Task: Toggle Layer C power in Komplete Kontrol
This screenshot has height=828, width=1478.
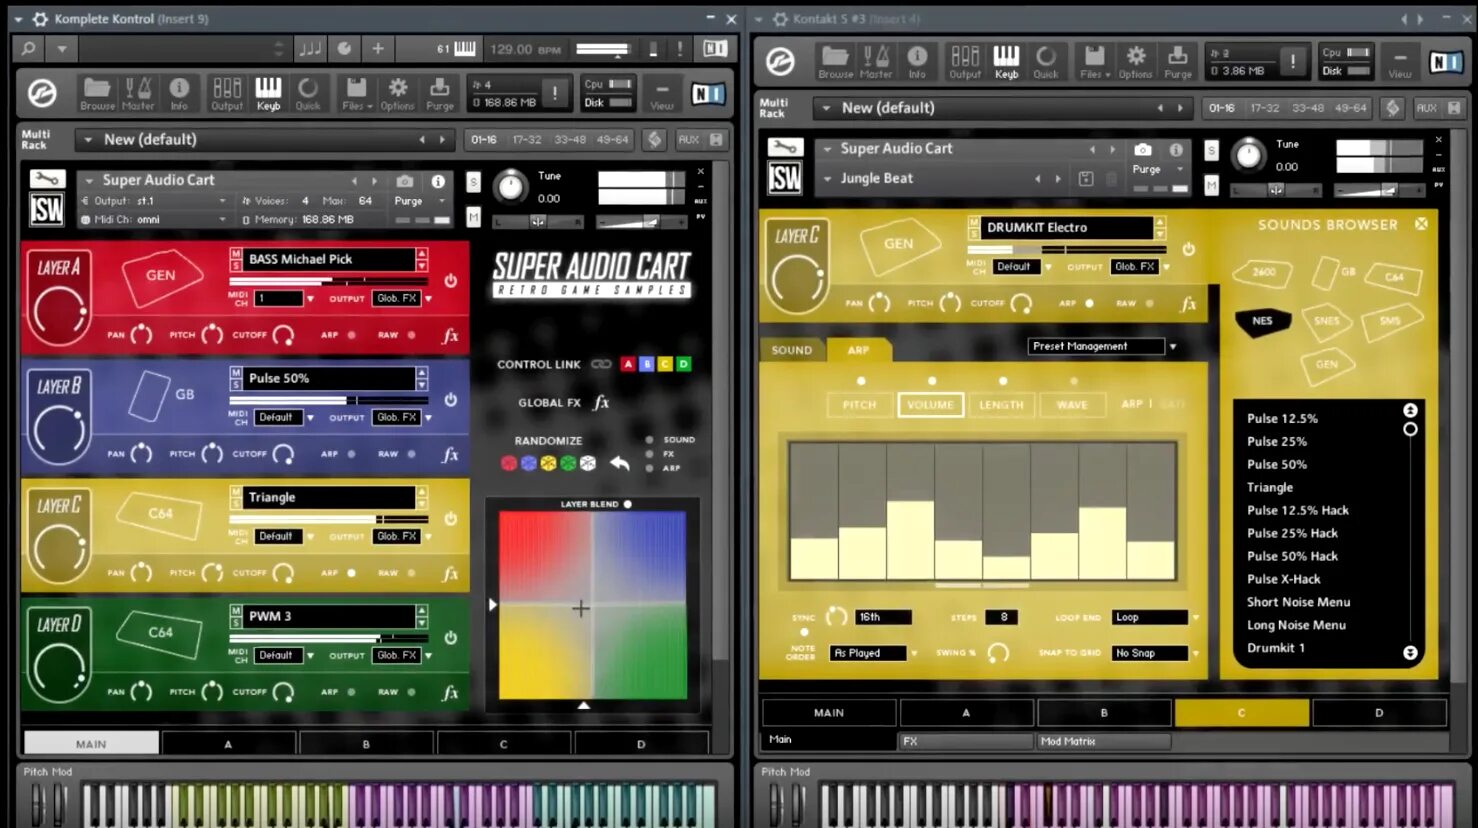Action: tap(451, 518)
